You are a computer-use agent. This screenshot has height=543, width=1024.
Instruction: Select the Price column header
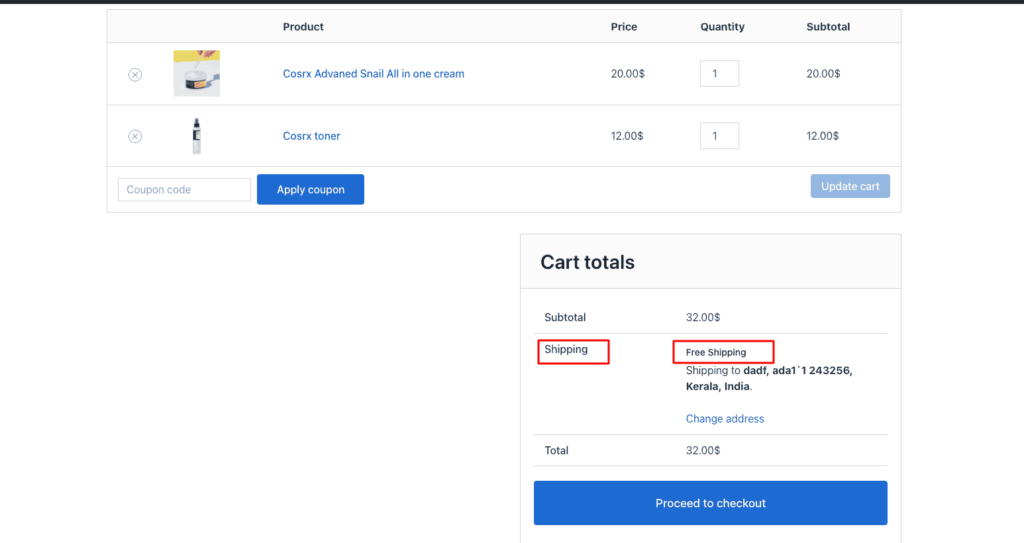click(624, 27)
